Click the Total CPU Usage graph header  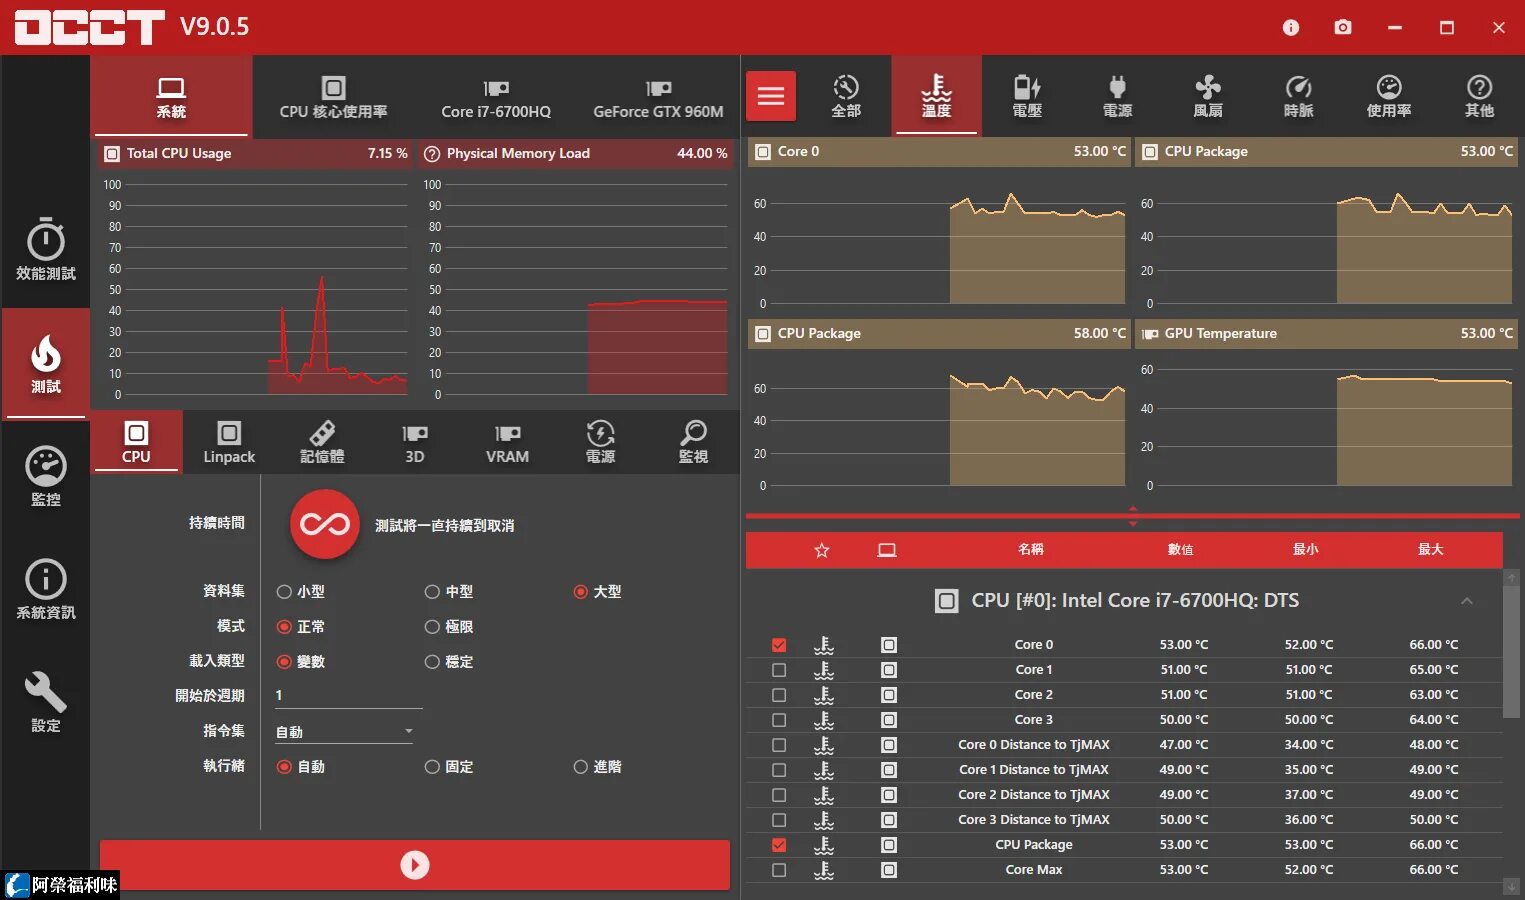coord(255,153)
